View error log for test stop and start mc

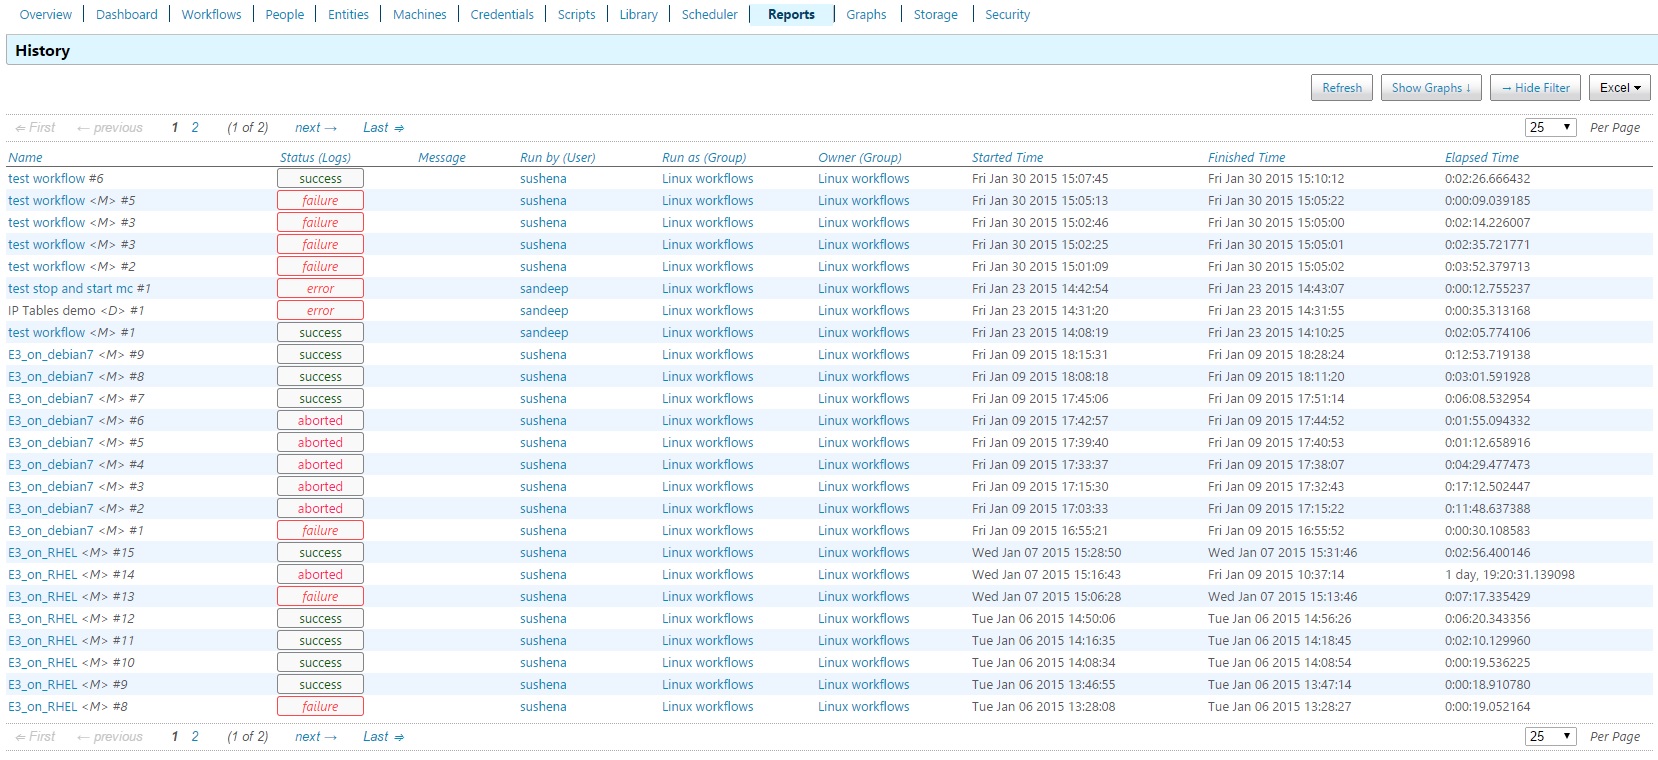pyautogui.click(x=320, y=288)
